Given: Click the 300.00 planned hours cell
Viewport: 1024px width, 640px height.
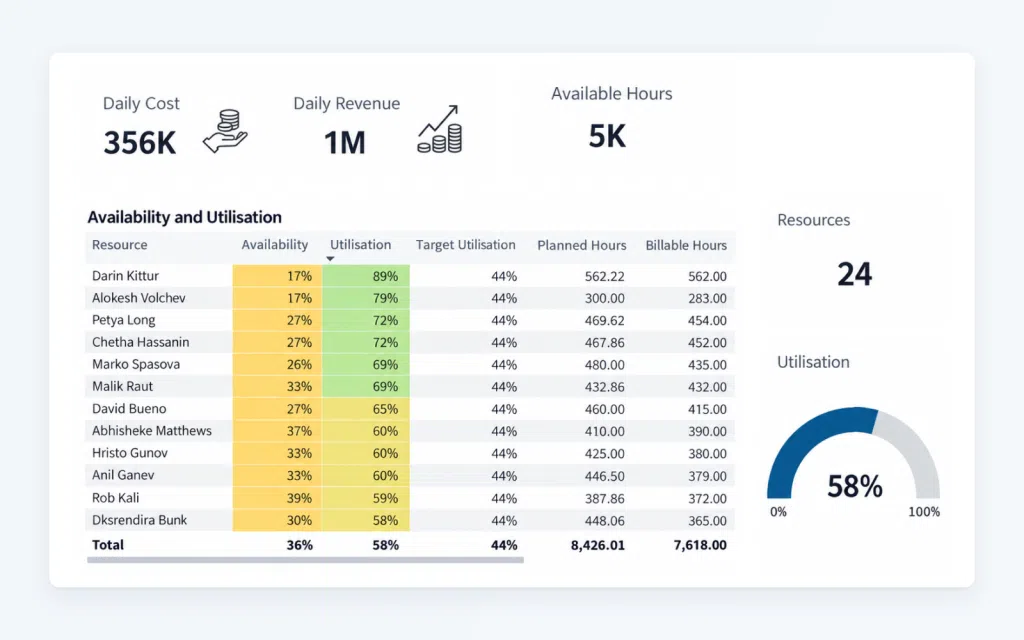Looking at the screenshot, I should click(604, 298).
